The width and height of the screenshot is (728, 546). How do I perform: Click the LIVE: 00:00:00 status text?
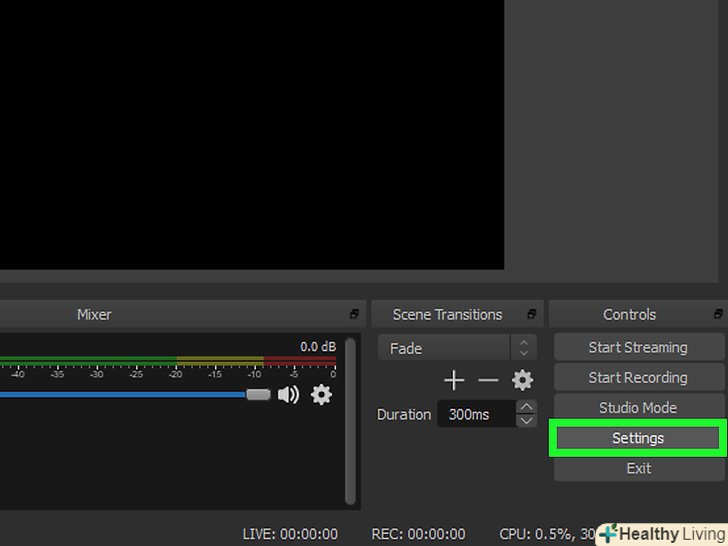[x=290, y=534]
